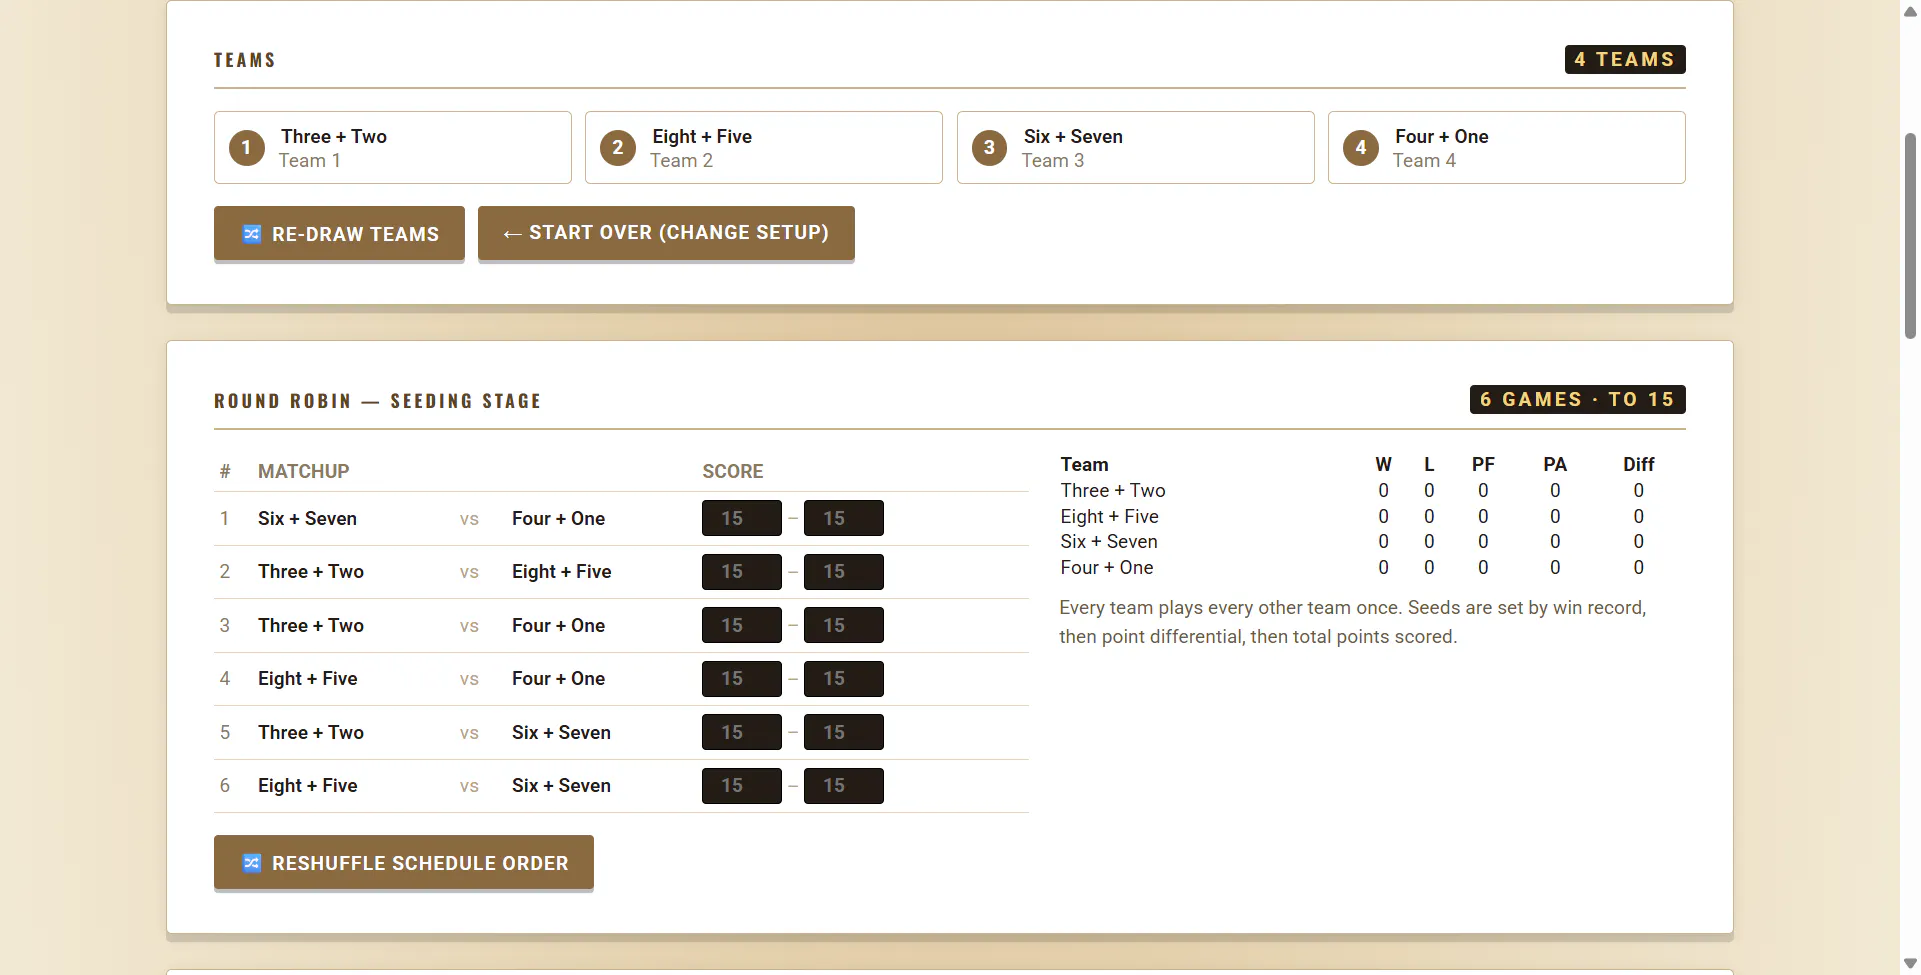Click the seeding rules description text
1921x975 pixels.
click(x=1353, y=622)
